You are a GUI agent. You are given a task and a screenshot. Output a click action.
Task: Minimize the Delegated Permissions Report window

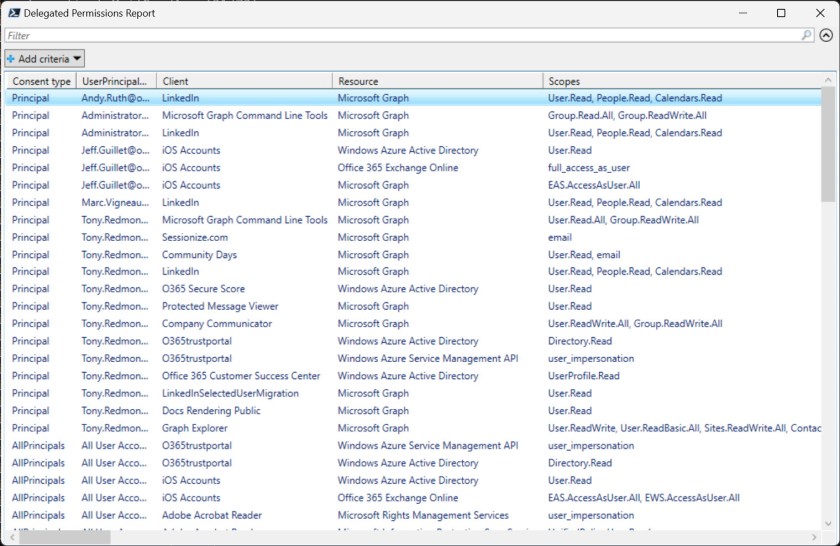(x=742, y=13)
